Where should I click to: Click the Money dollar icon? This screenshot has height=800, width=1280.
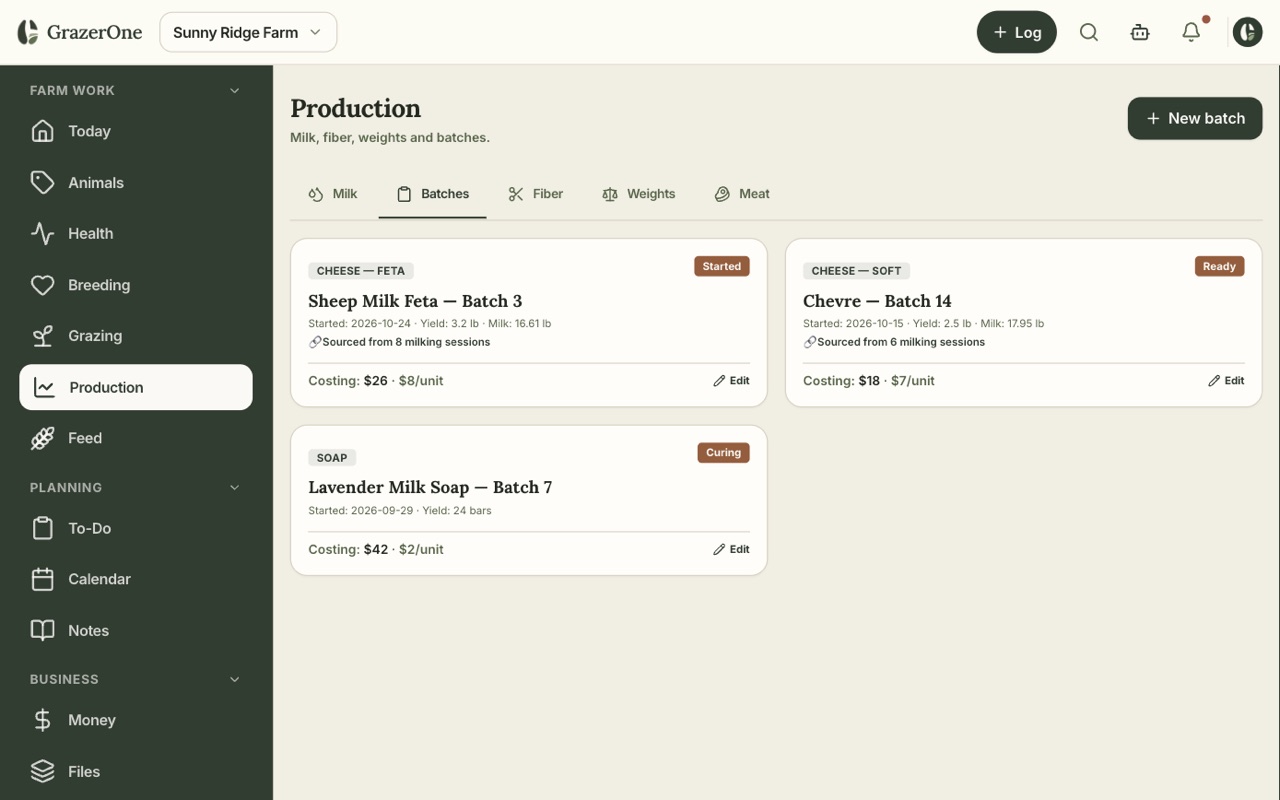(x=42, y=720)
